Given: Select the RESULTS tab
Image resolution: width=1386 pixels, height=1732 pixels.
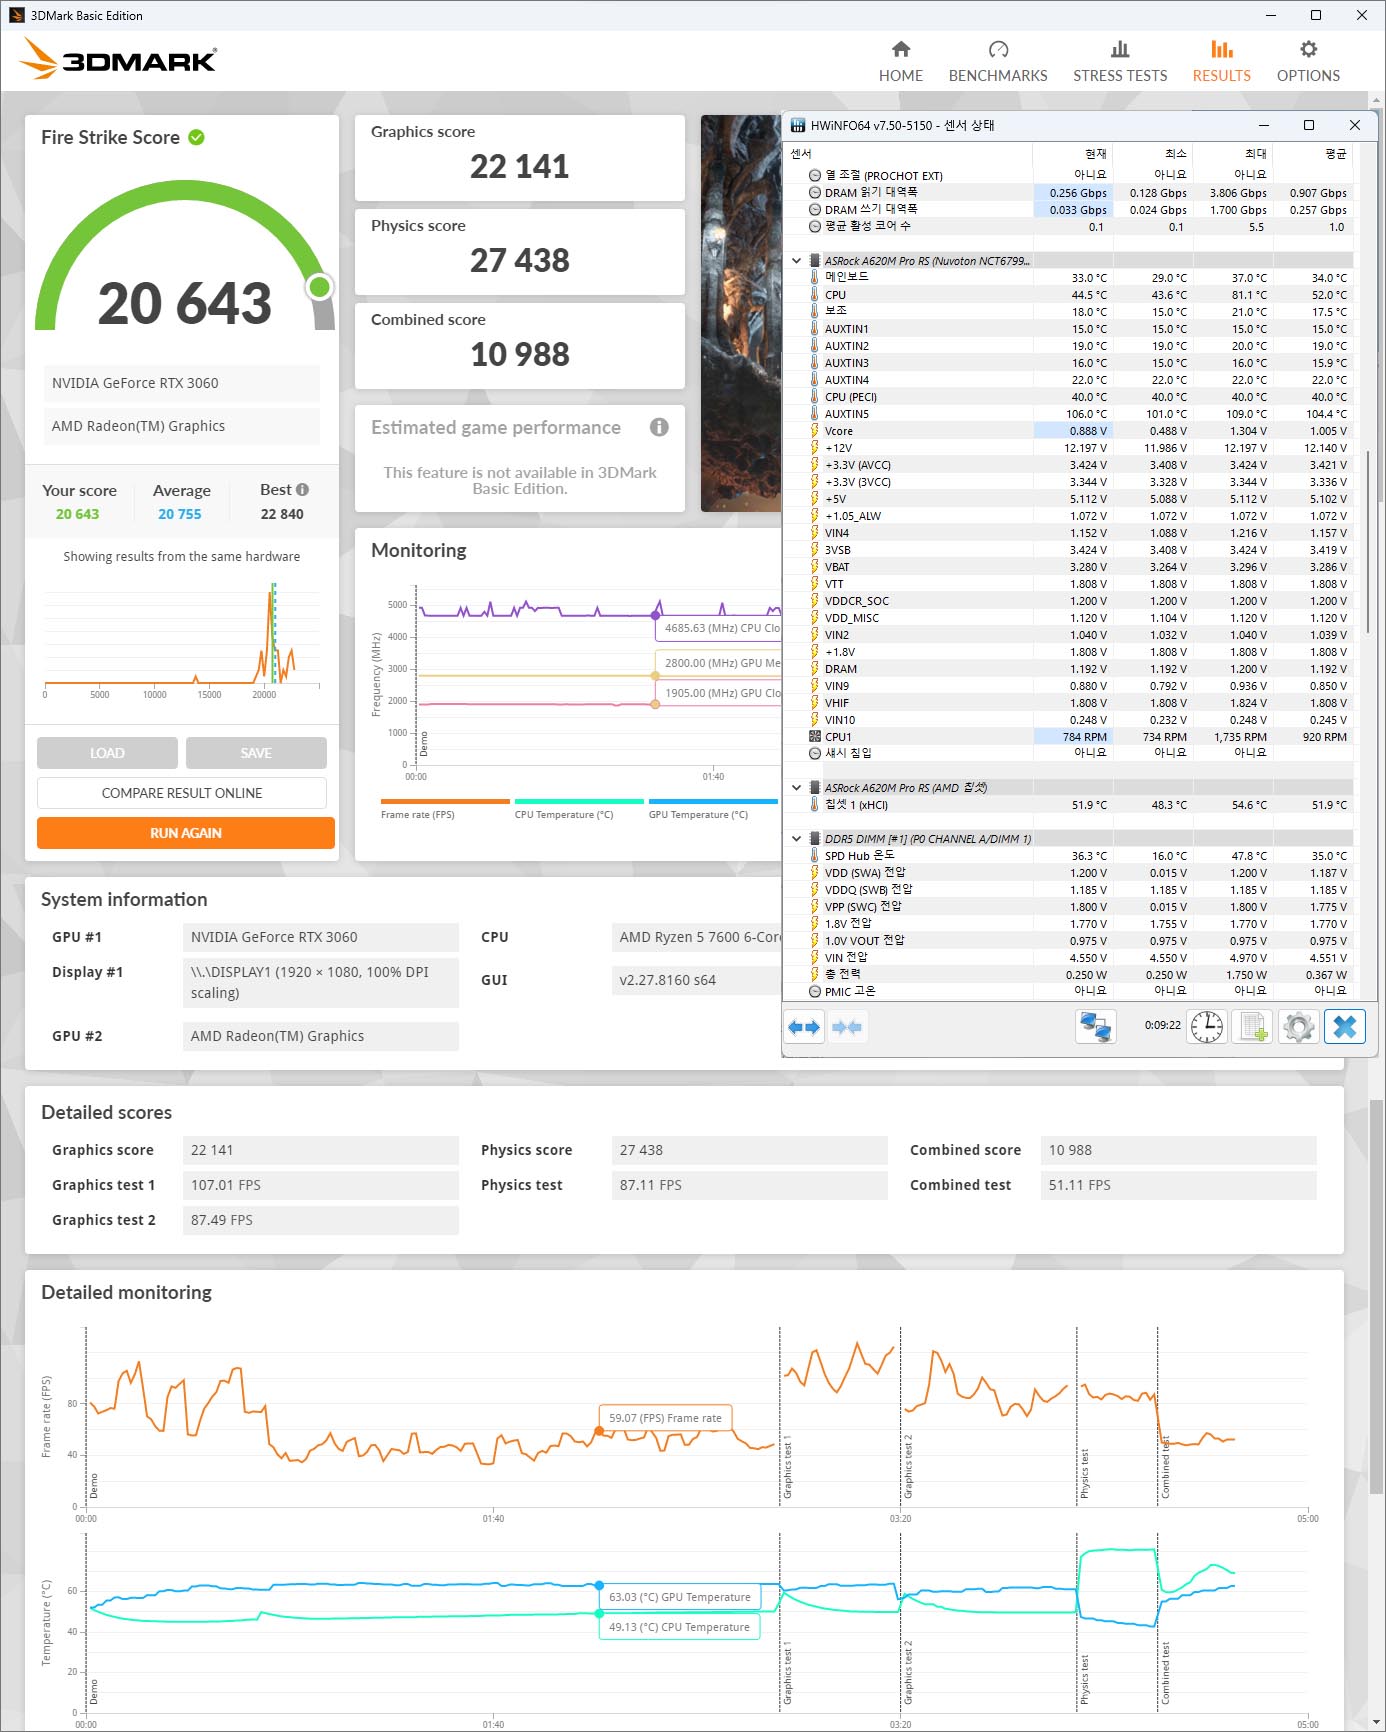Looking at the screenshot, I should pos(1221,62).
